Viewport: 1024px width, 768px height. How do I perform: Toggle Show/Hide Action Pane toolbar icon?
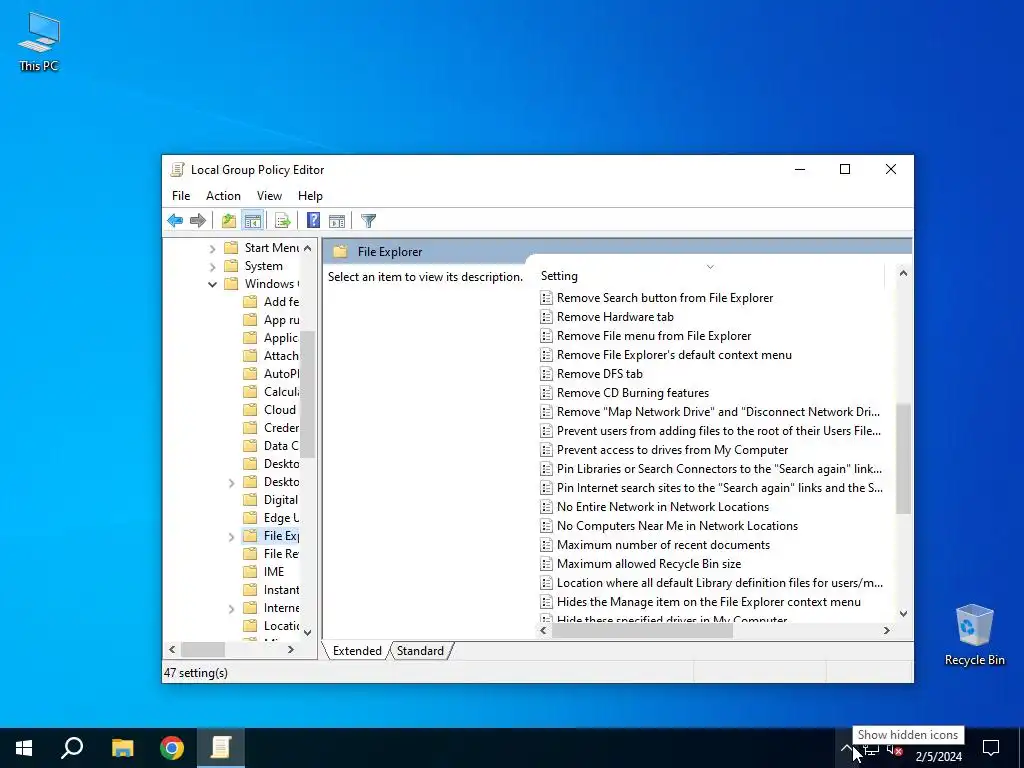click(337, 221)
